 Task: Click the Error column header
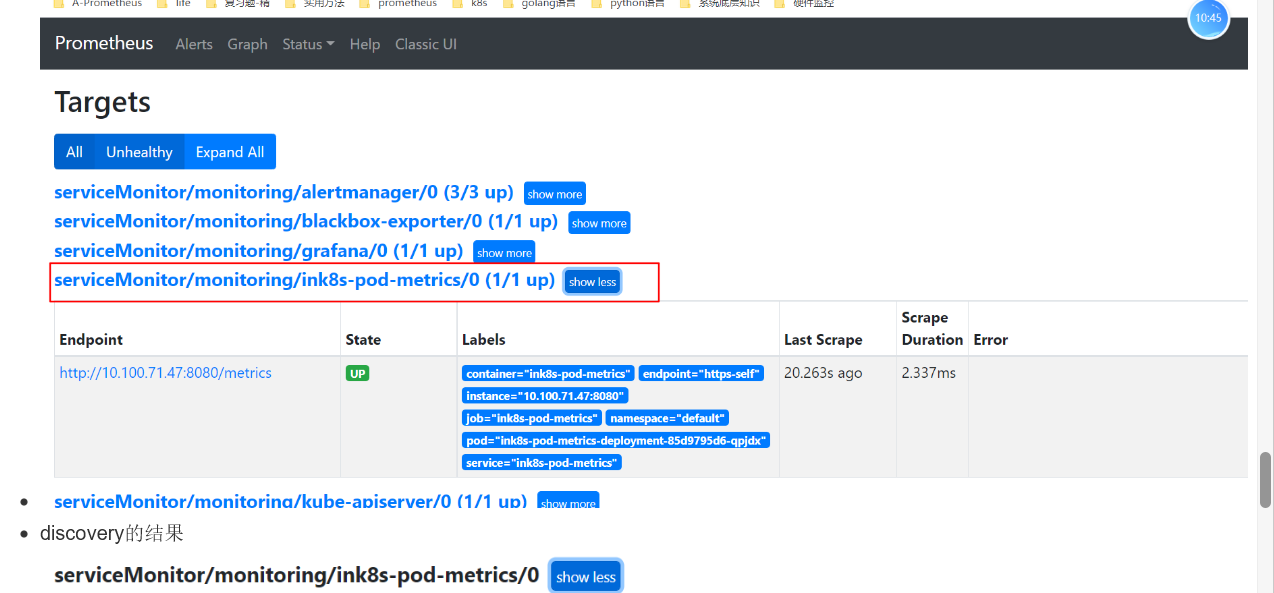pos(991,340)
